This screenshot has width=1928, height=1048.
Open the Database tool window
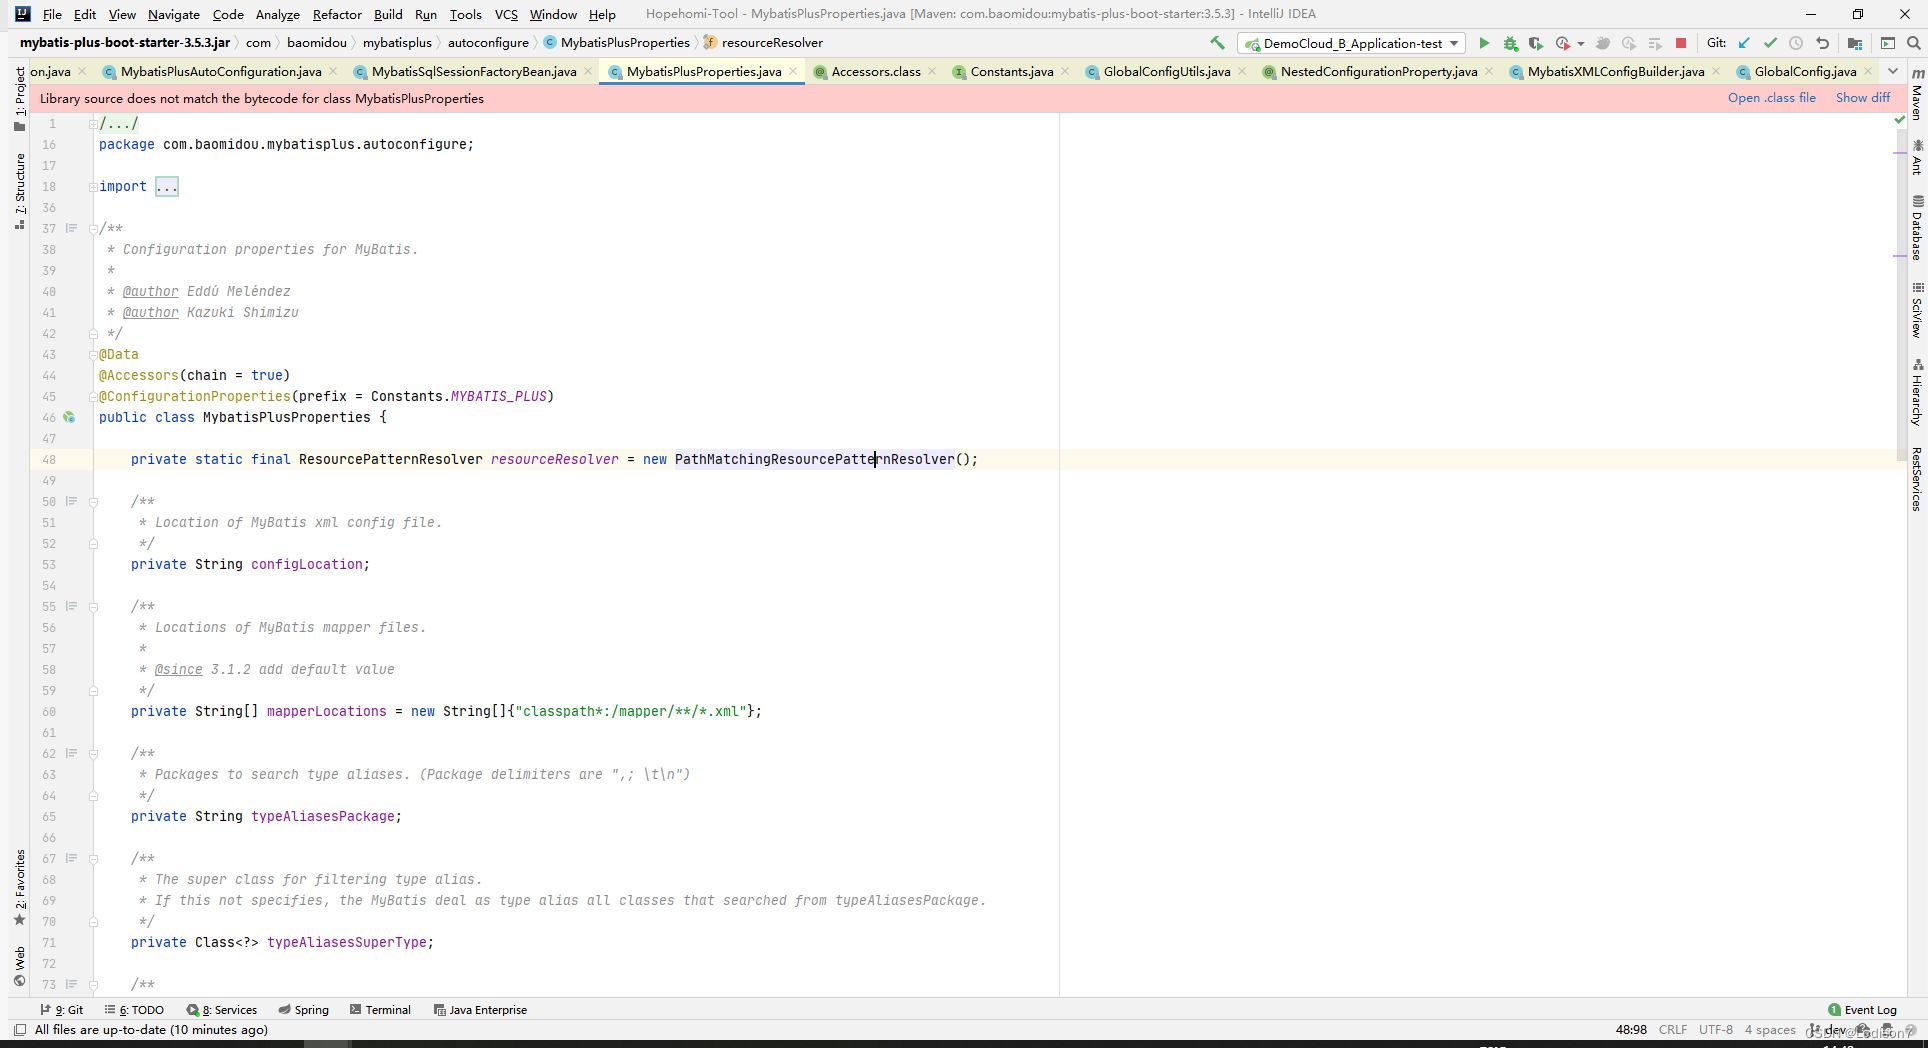1917,227
